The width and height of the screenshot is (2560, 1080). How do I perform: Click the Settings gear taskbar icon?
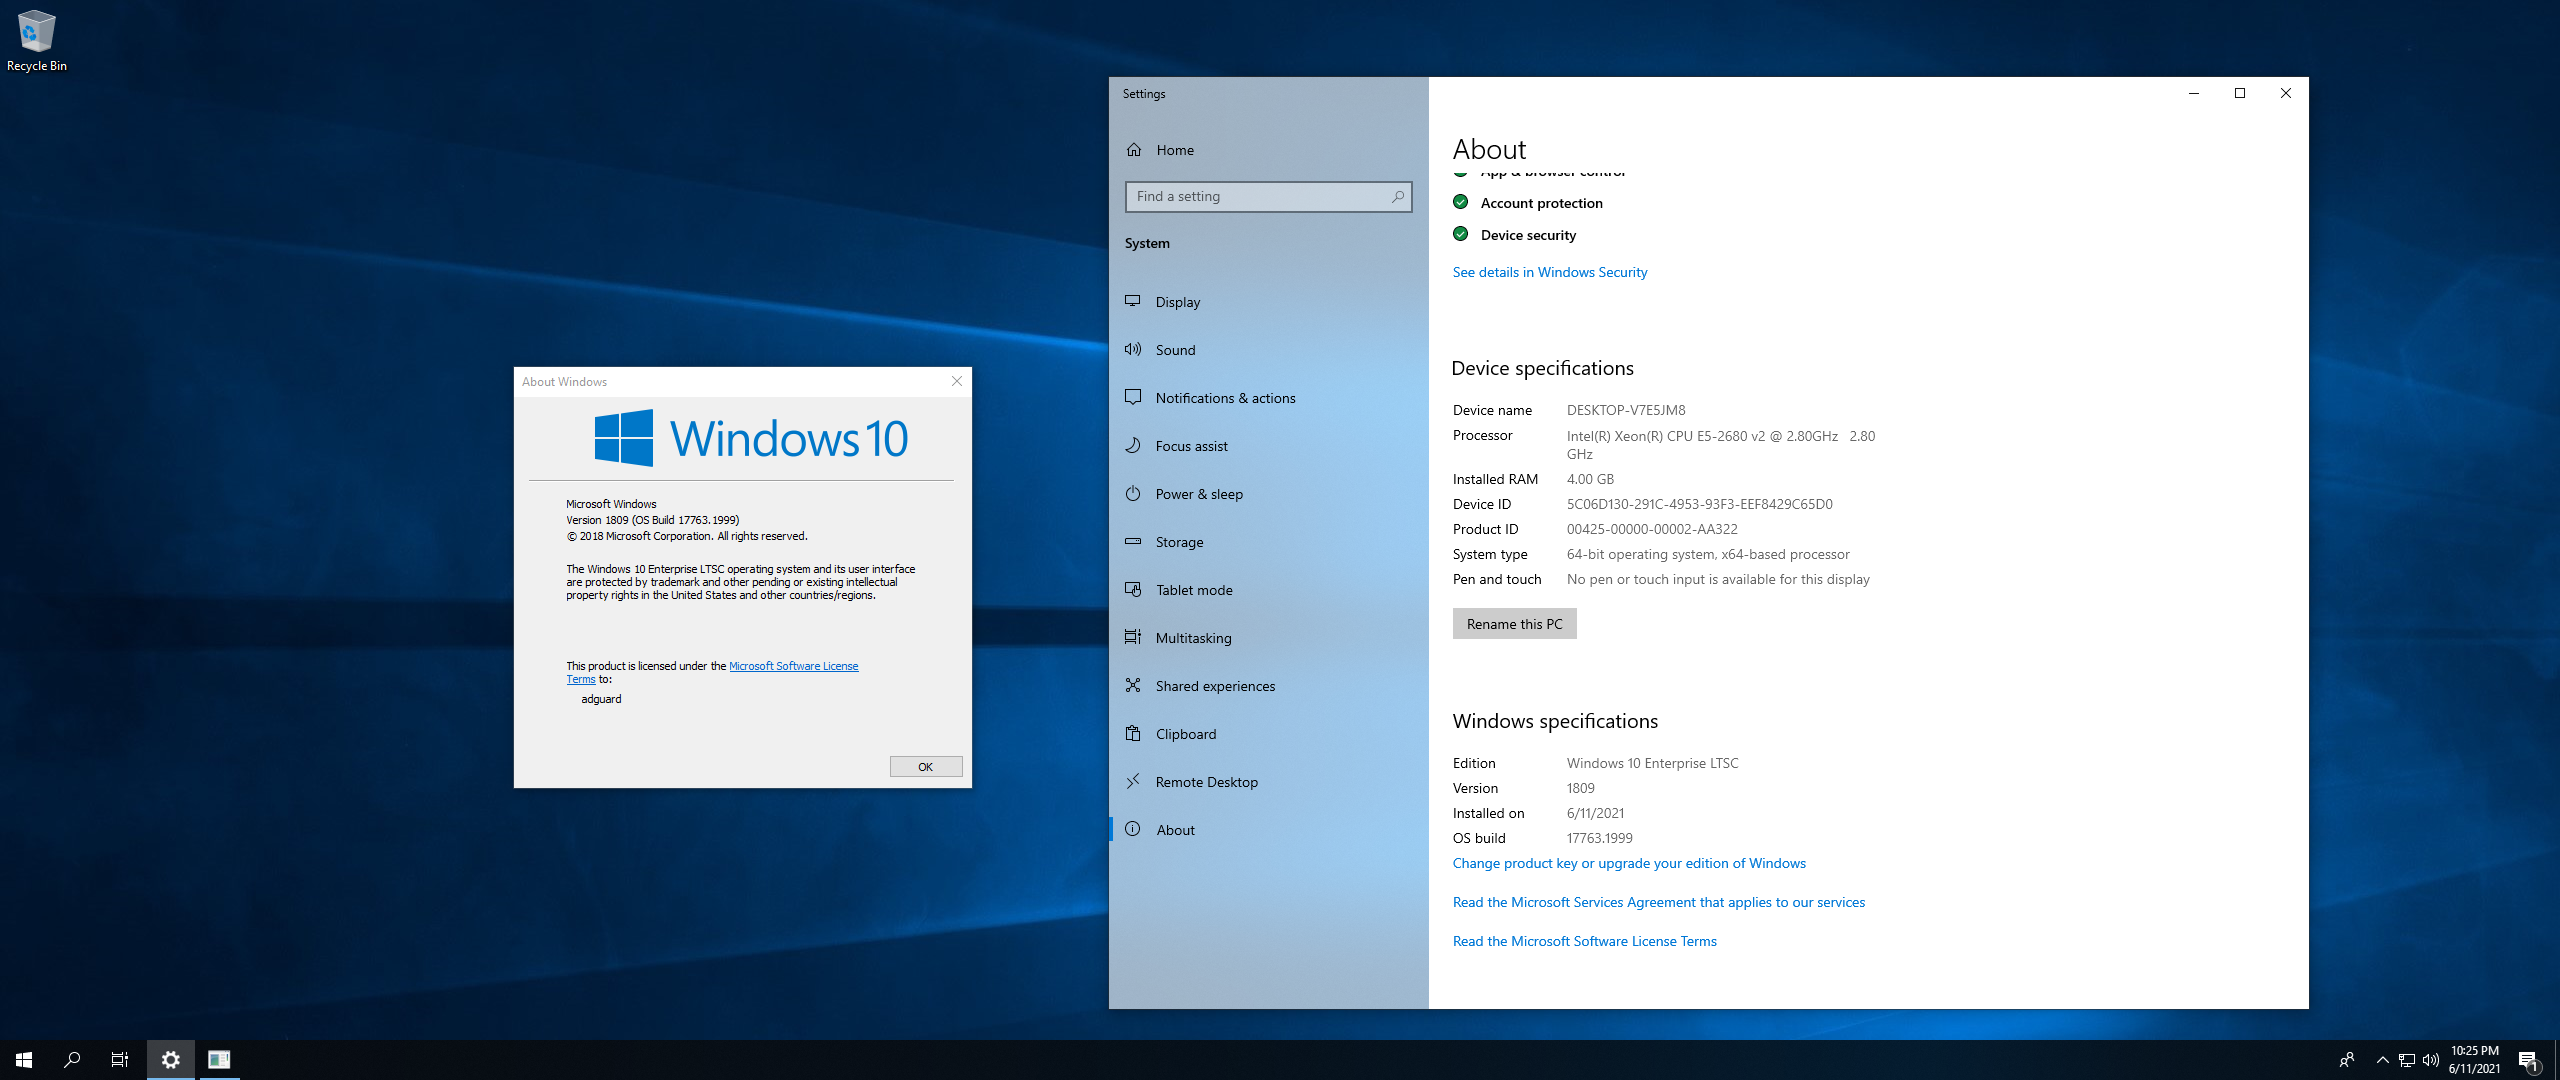click(x=171, y=1060)
